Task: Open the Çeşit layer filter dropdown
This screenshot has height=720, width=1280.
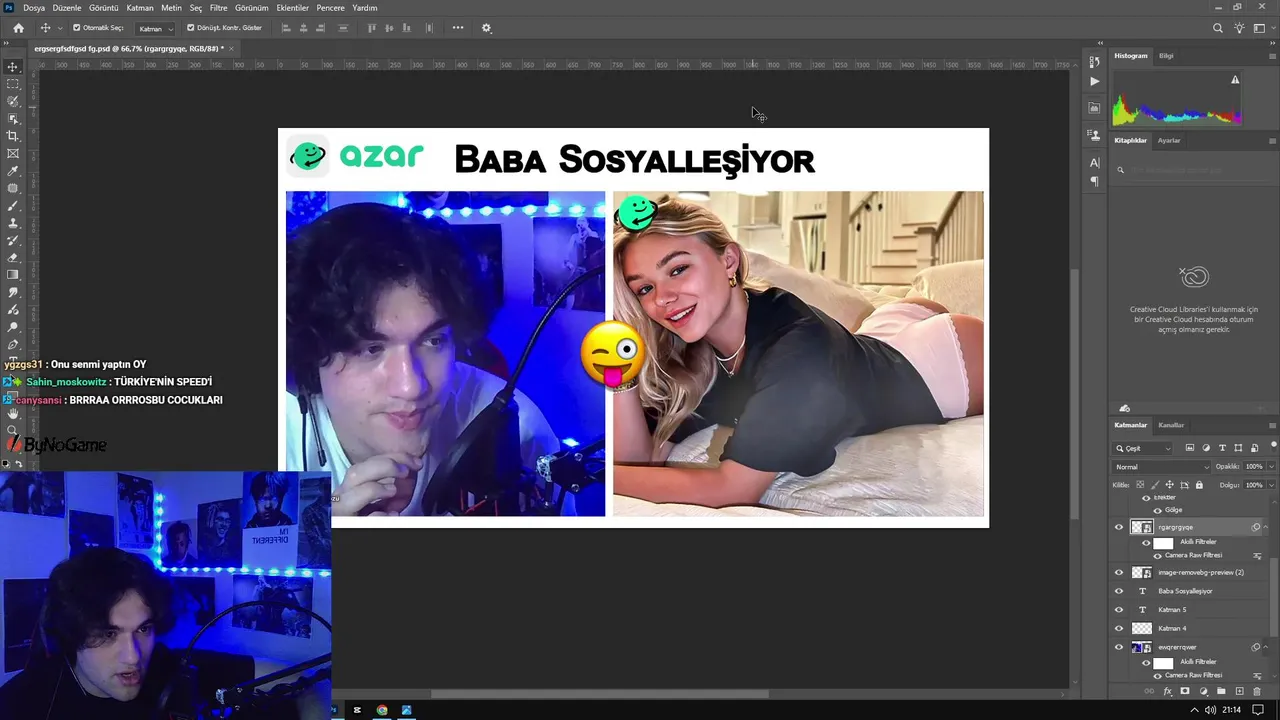Action: click(1143, 448)
